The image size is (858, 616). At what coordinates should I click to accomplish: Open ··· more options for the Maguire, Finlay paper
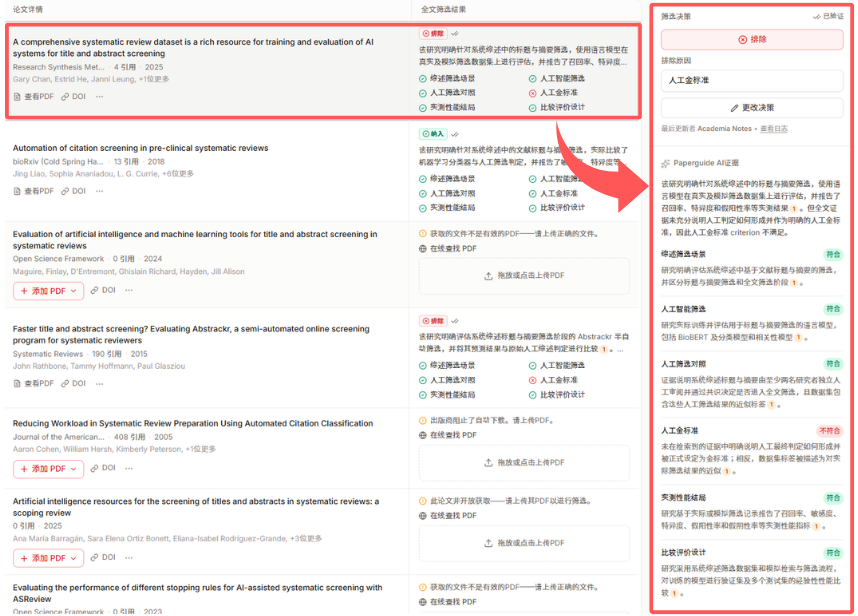[129, 290]
